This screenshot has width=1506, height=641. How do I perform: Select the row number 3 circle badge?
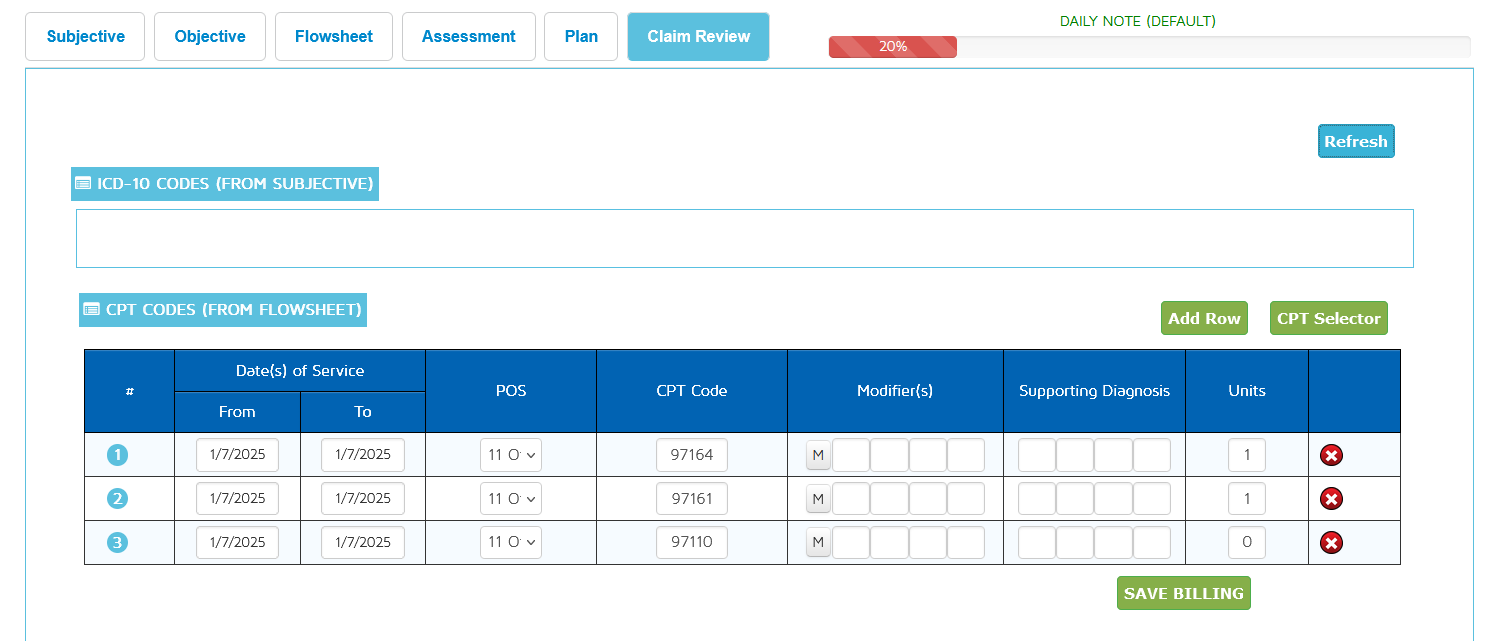point(118,543)
